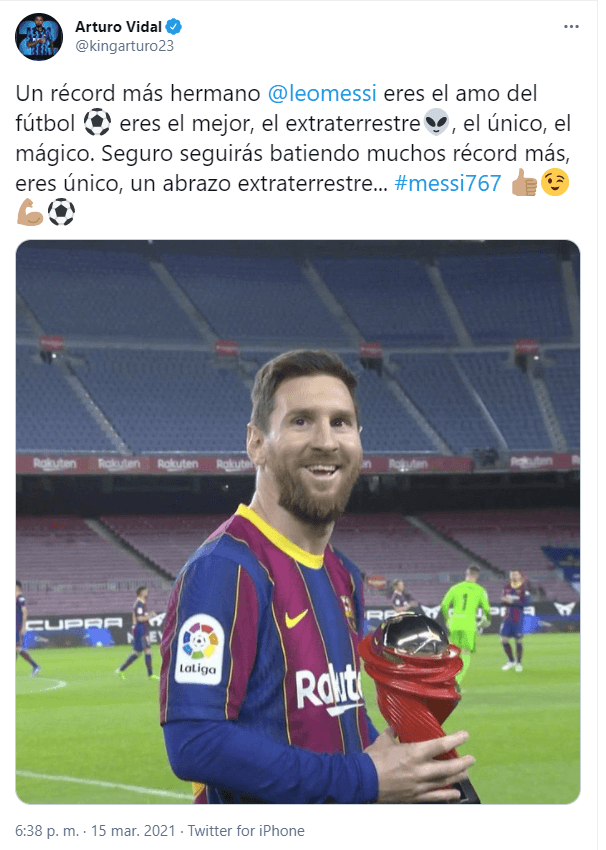Click the thumbs up emoji
Image resolution: width=606 pixels, height=850 pixels.
[524, 183]
